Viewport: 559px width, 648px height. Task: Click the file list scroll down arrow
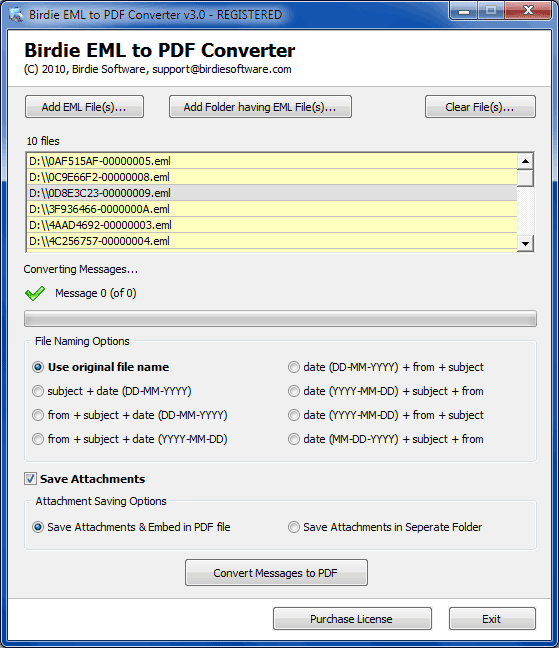(x=525, y=243)
